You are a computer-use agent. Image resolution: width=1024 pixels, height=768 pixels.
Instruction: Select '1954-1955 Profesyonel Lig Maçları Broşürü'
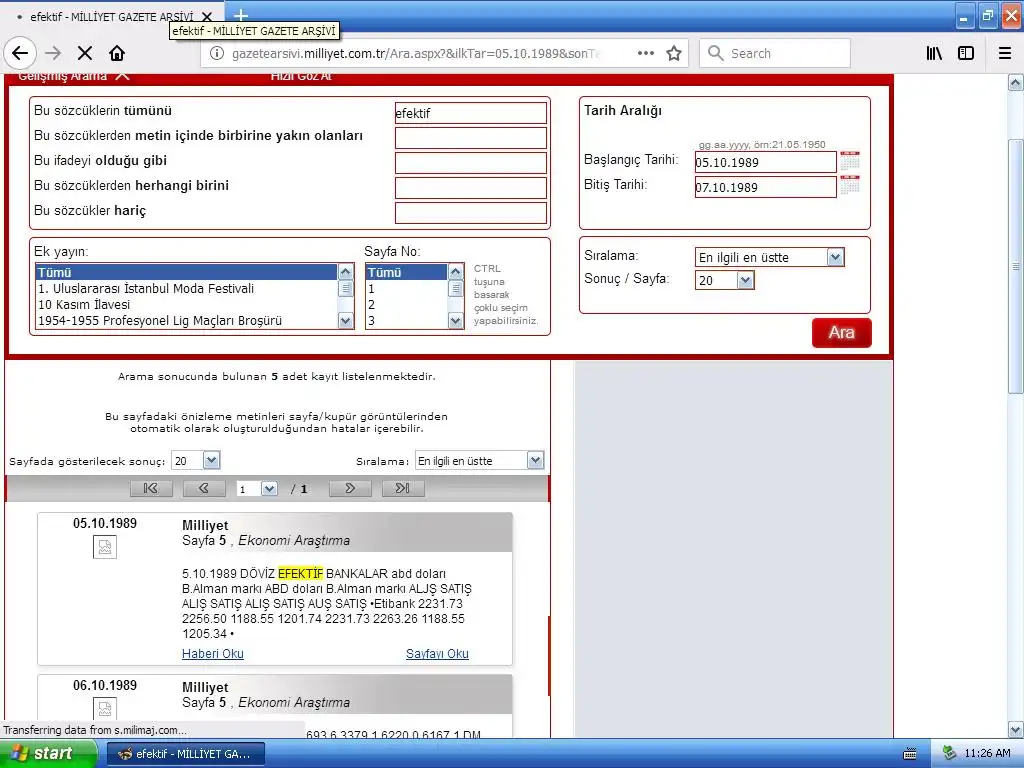pyautogui.click(x=186, y=320)
